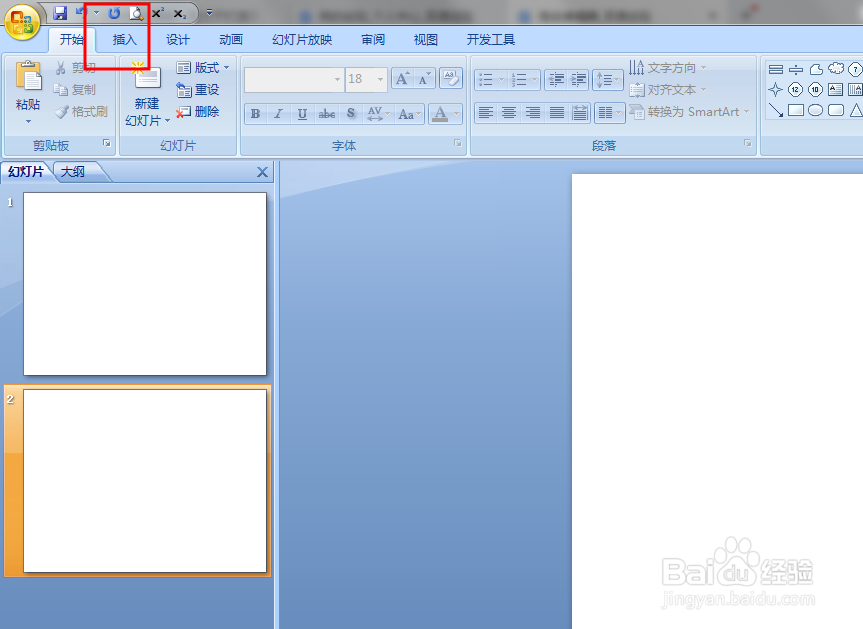
Task: Click the 删除 delete slide button
Action: click(x=198, y=112)
